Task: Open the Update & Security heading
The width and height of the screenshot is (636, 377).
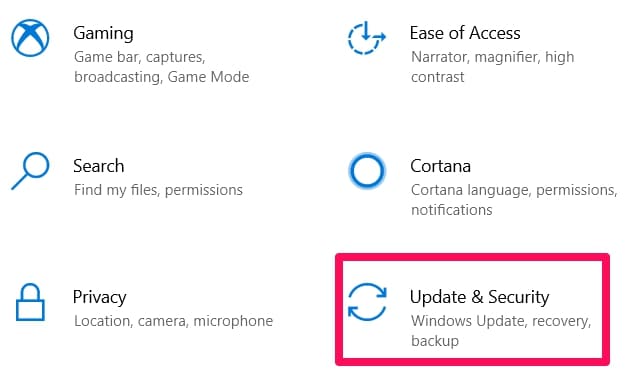Action: point(479,297)
